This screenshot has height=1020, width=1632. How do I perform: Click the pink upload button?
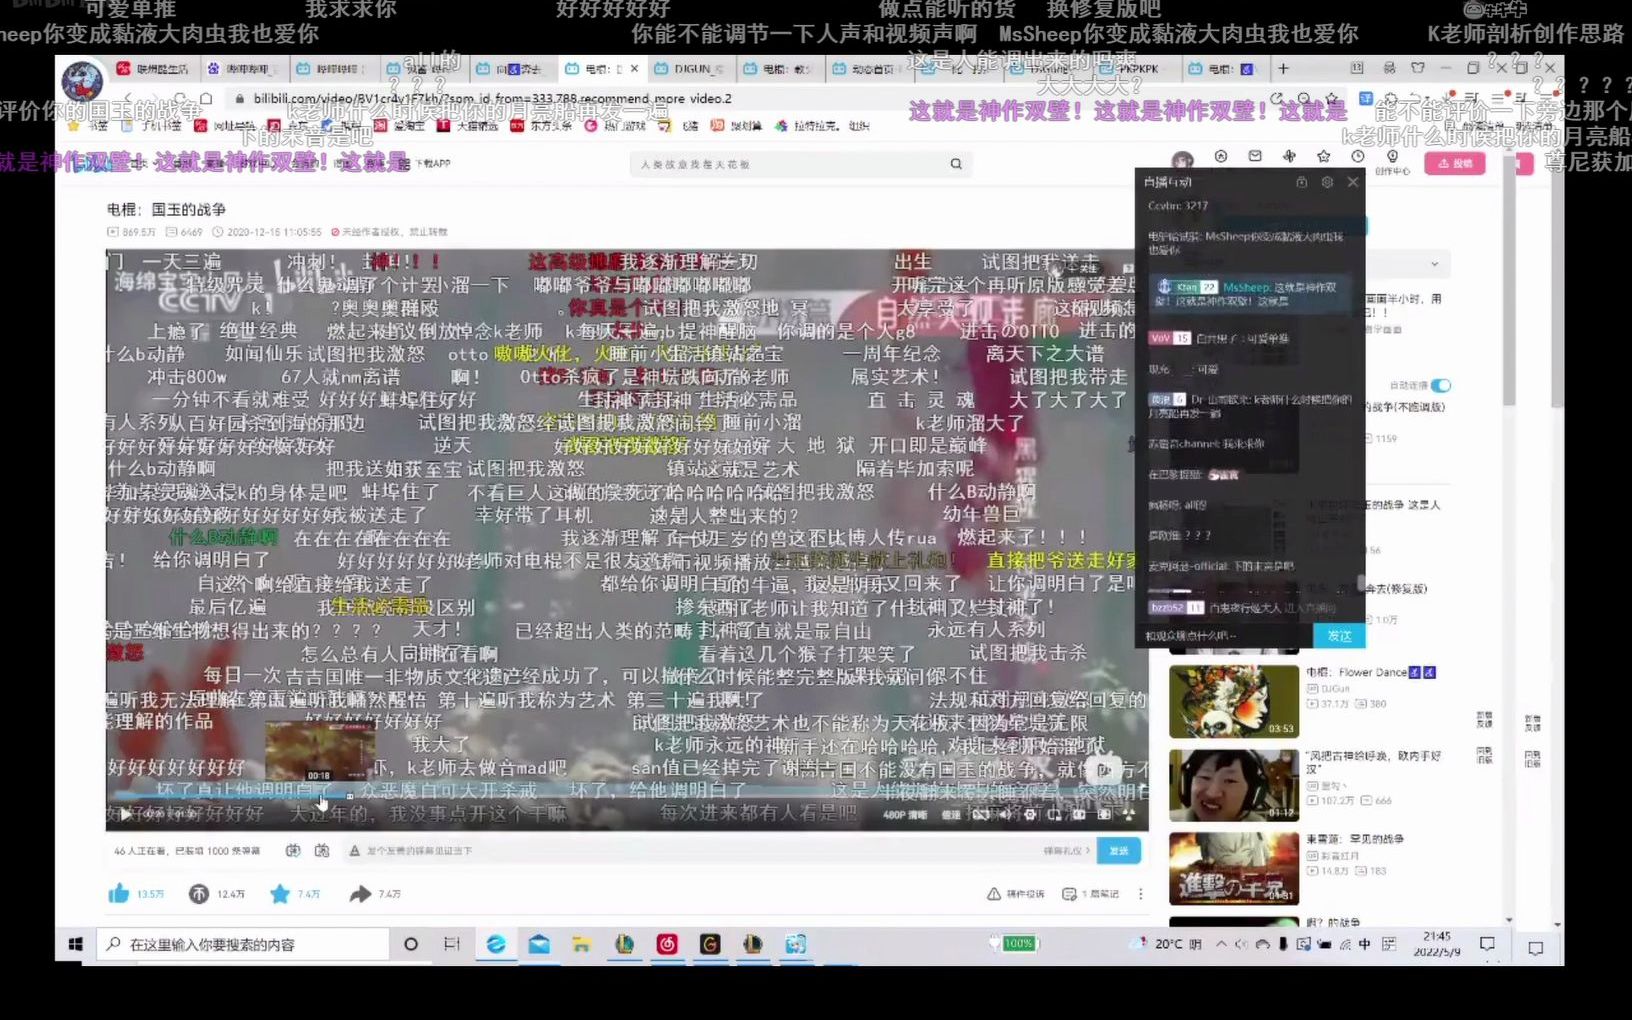(x=1455, y=163)
